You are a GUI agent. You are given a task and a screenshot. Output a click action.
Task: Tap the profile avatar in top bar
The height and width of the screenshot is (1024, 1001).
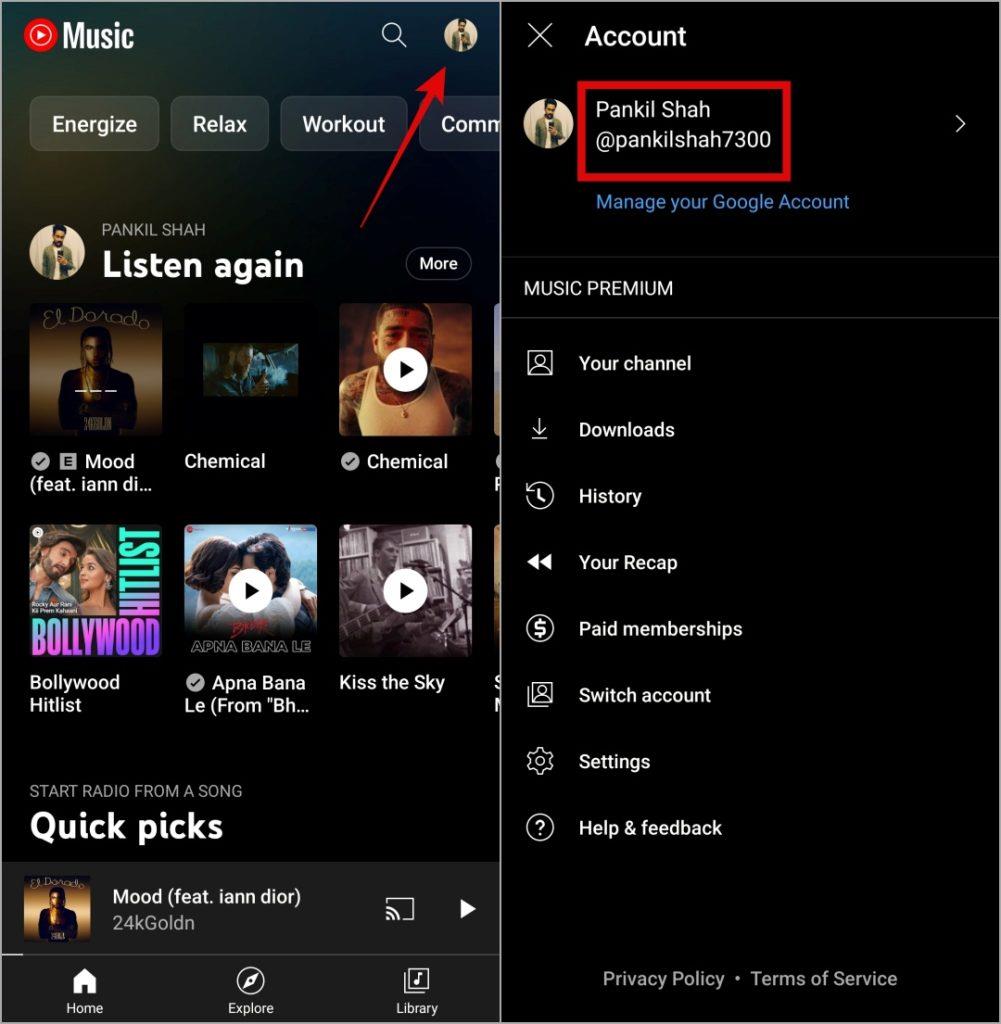coord(460,35)
